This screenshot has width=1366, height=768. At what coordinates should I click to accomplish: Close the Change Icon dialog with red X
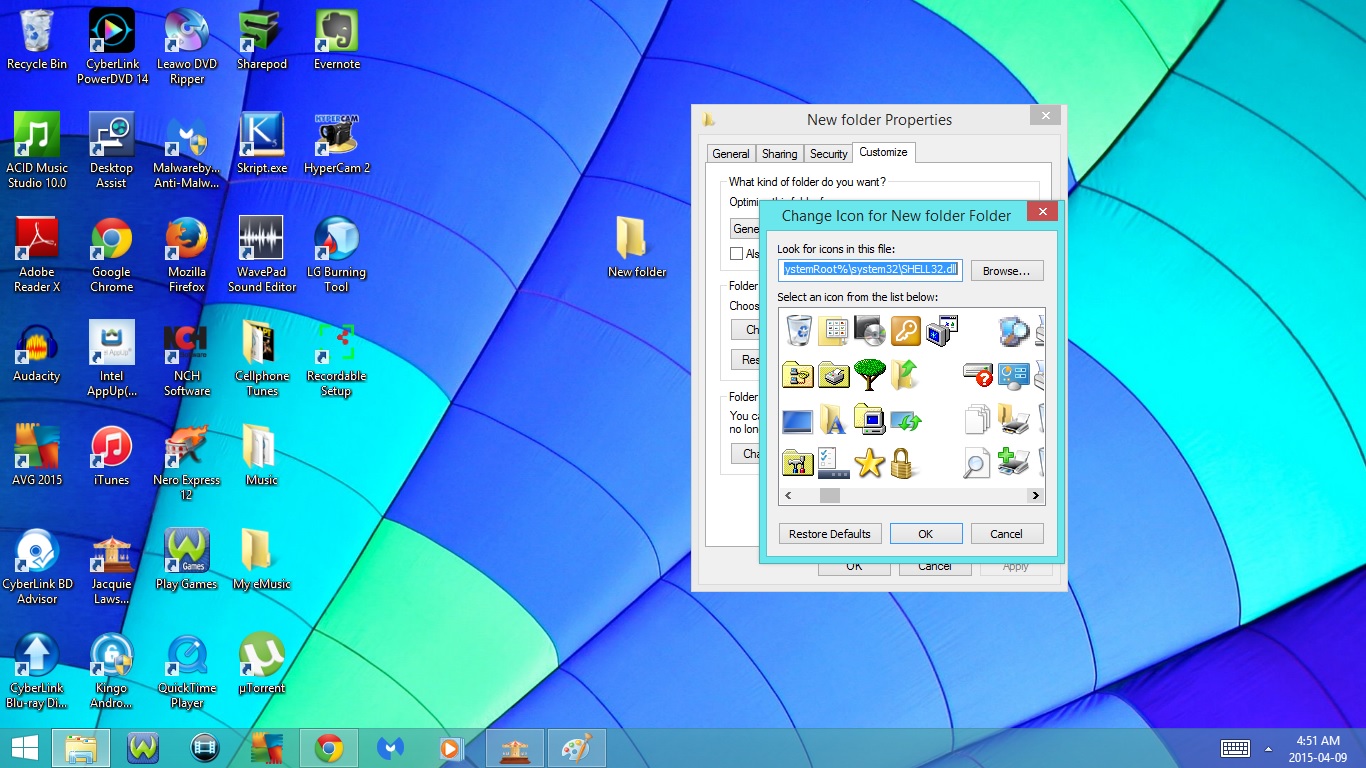pos(1043,212)
